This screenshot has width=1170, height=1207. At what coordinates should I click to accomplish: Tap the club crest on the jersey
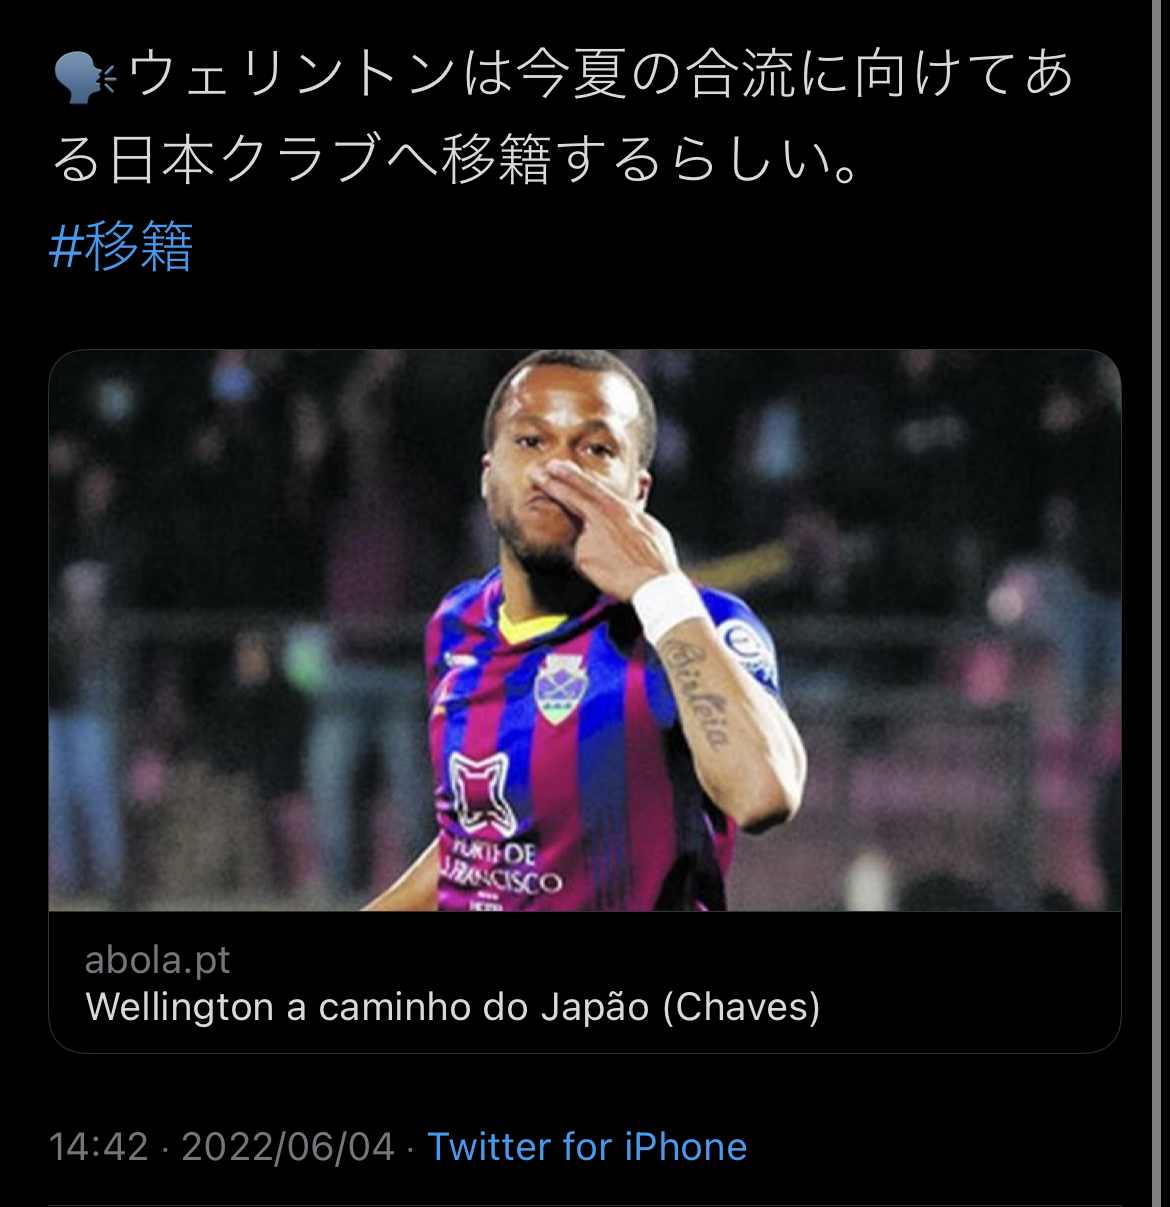click(559, 688)
